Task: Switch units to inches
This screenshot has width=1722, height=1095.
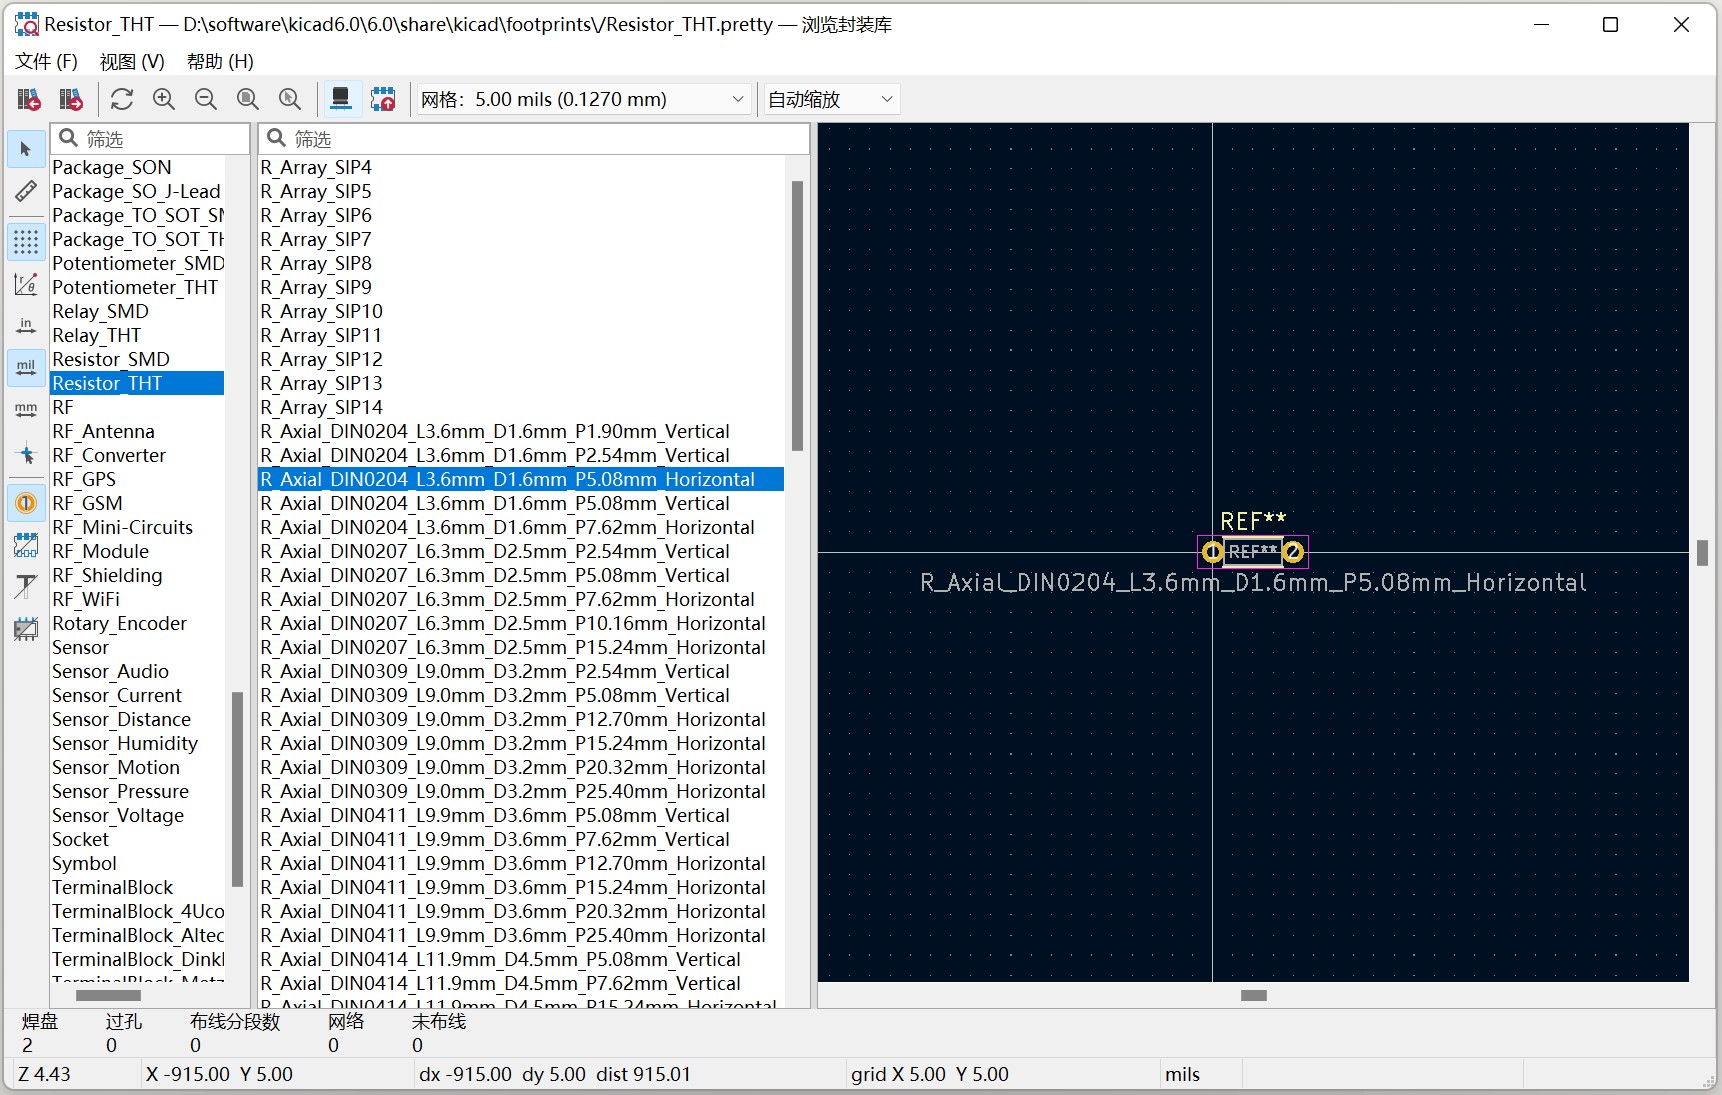Action: (x=26, y=326)
